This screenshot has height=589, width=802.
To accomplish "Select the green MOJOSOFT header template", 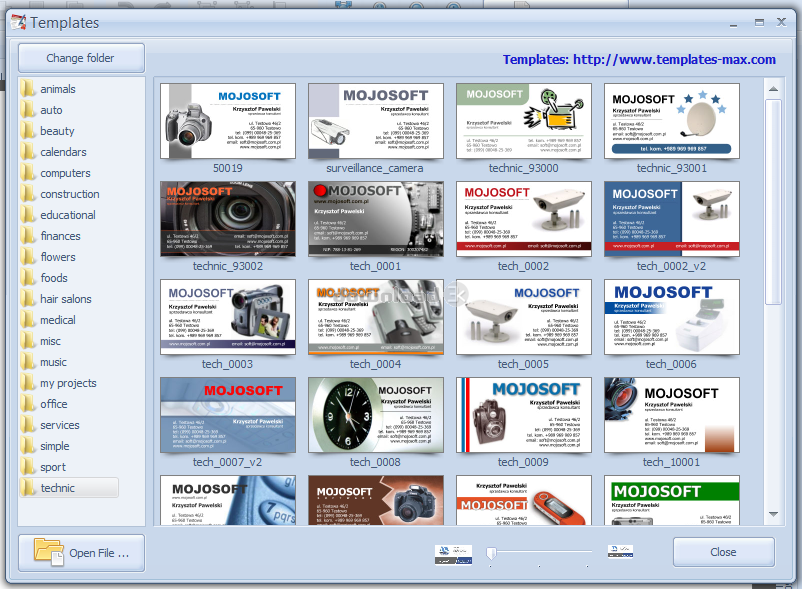I will 672,501.
